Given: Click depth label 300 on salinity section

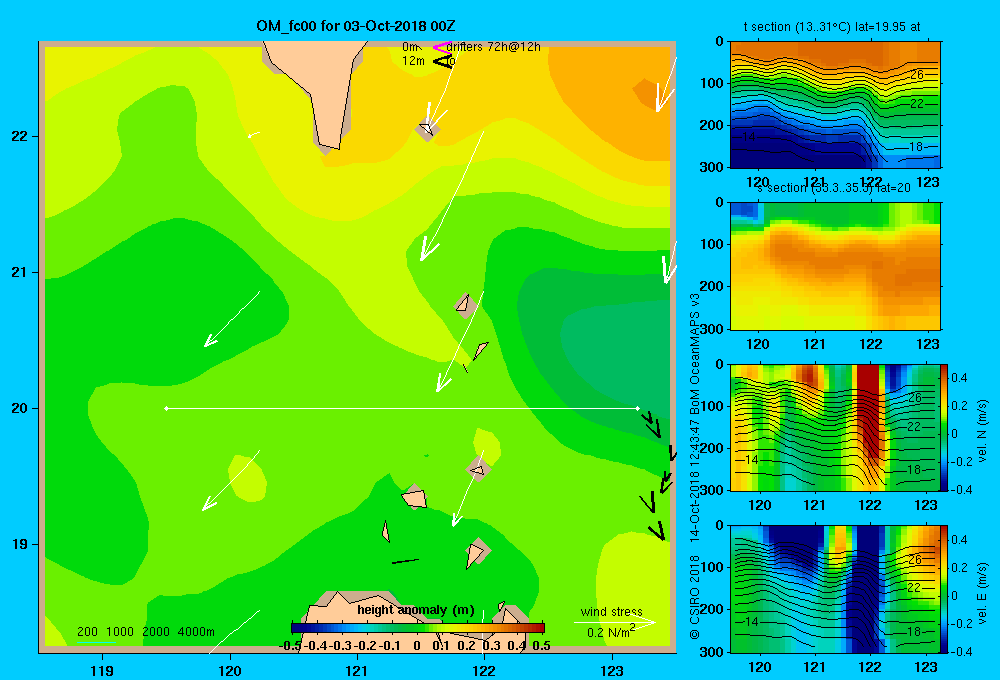Looking at the screenshot, I should coord(712,329).
